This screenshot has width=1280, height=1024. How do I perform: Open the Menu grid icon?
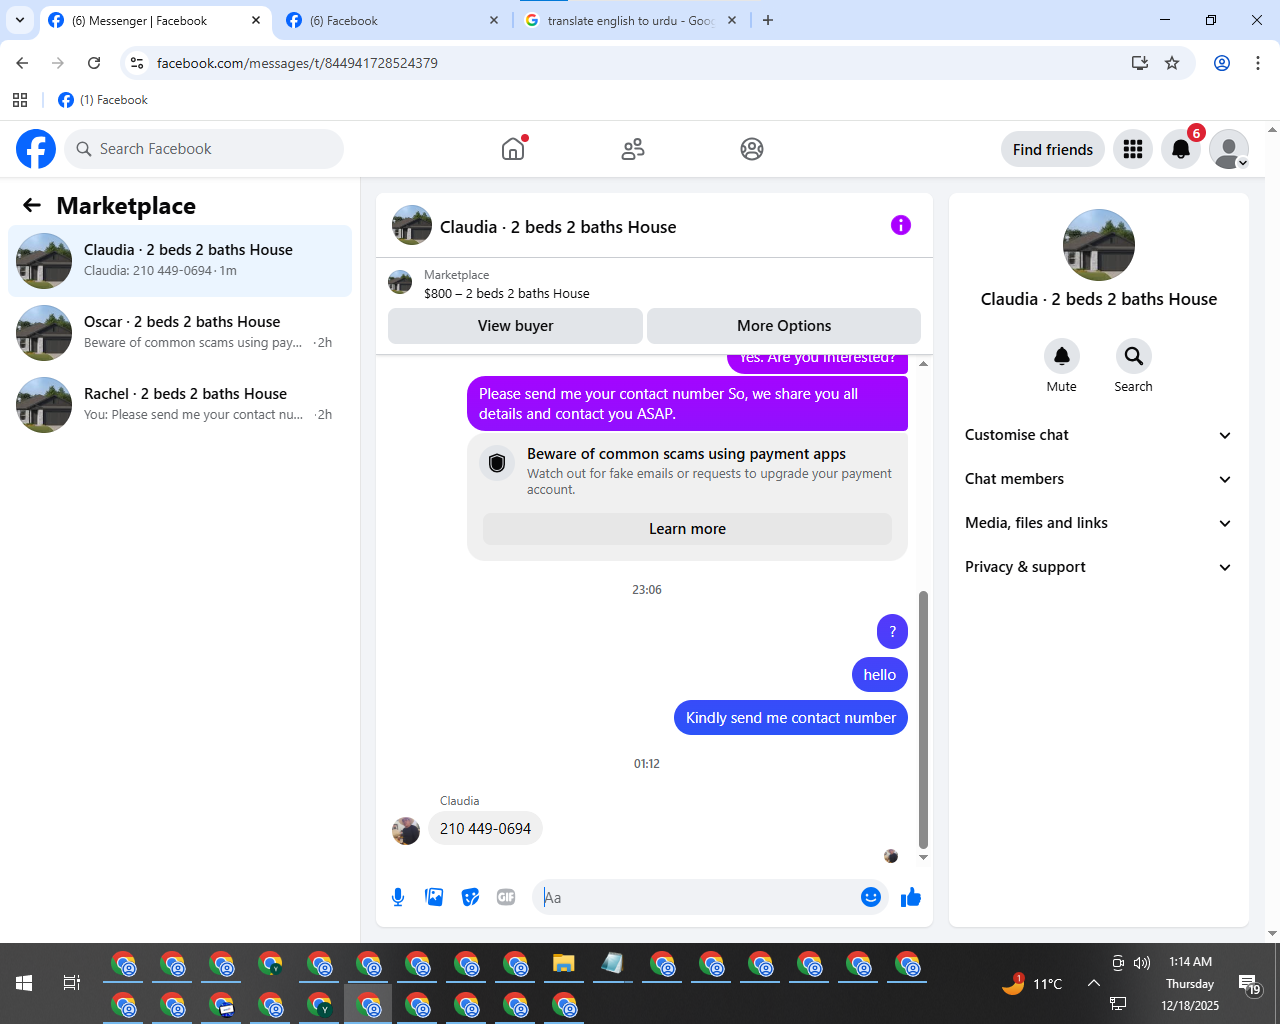pyautogui.click(x=1133, y=149)
